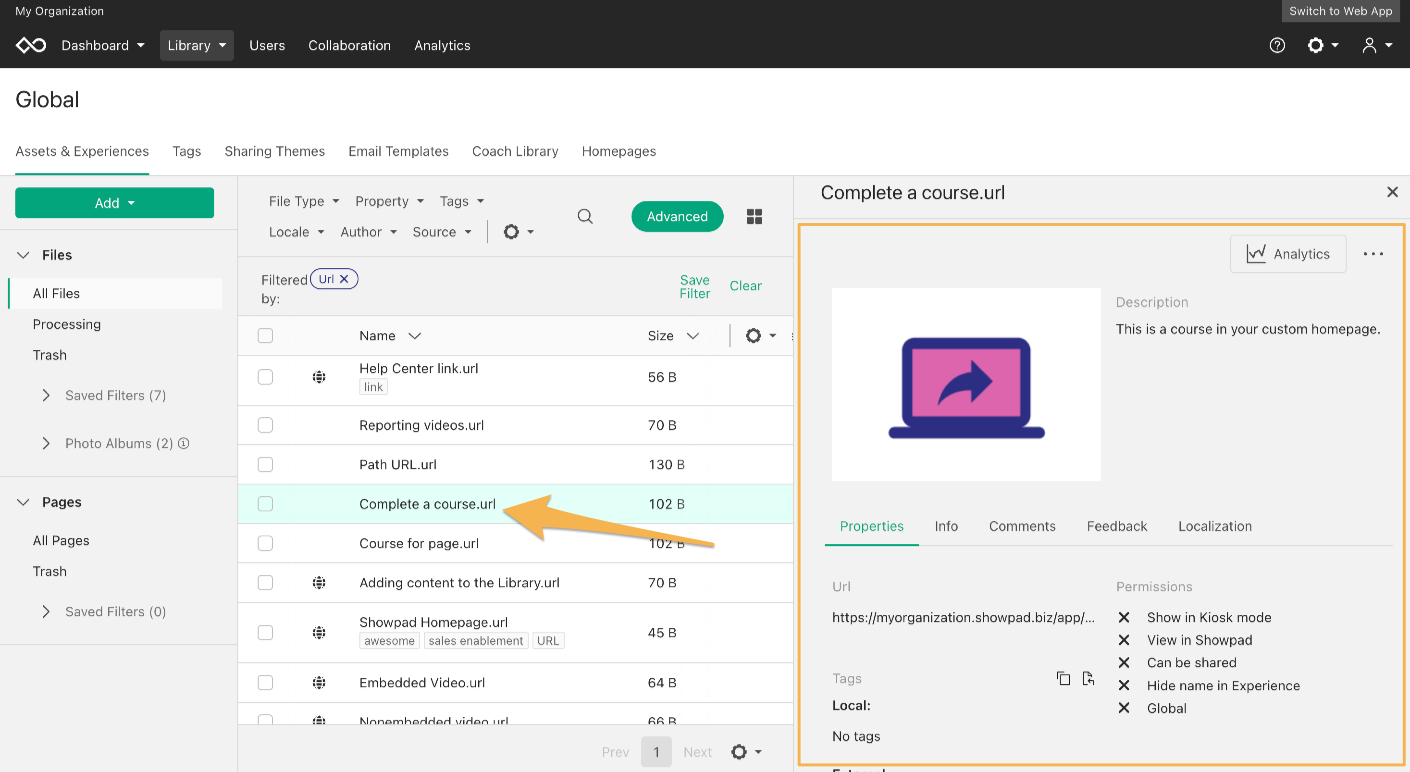Expand Saved Filters (7) under Files
This screenshot has height=772, width=1410.
point(46,395)
